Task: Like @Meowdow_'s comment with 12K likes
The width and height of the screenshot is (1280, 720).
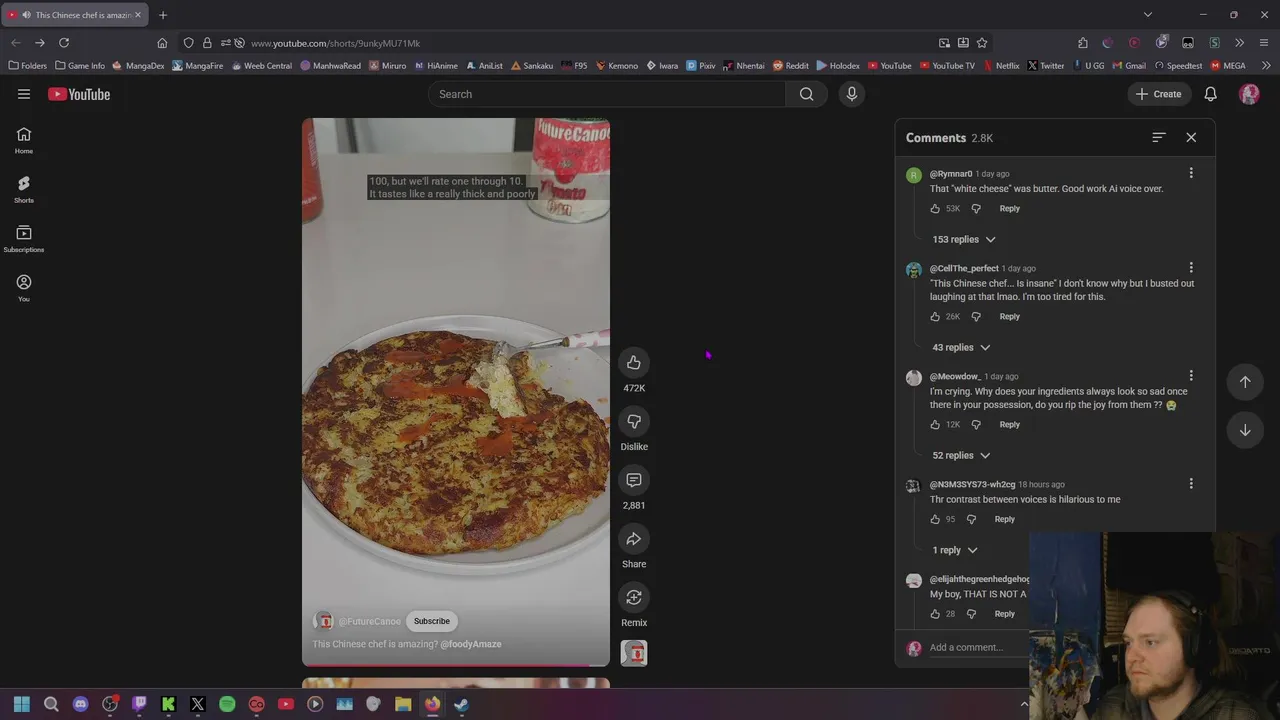Action: click(935, 424)
